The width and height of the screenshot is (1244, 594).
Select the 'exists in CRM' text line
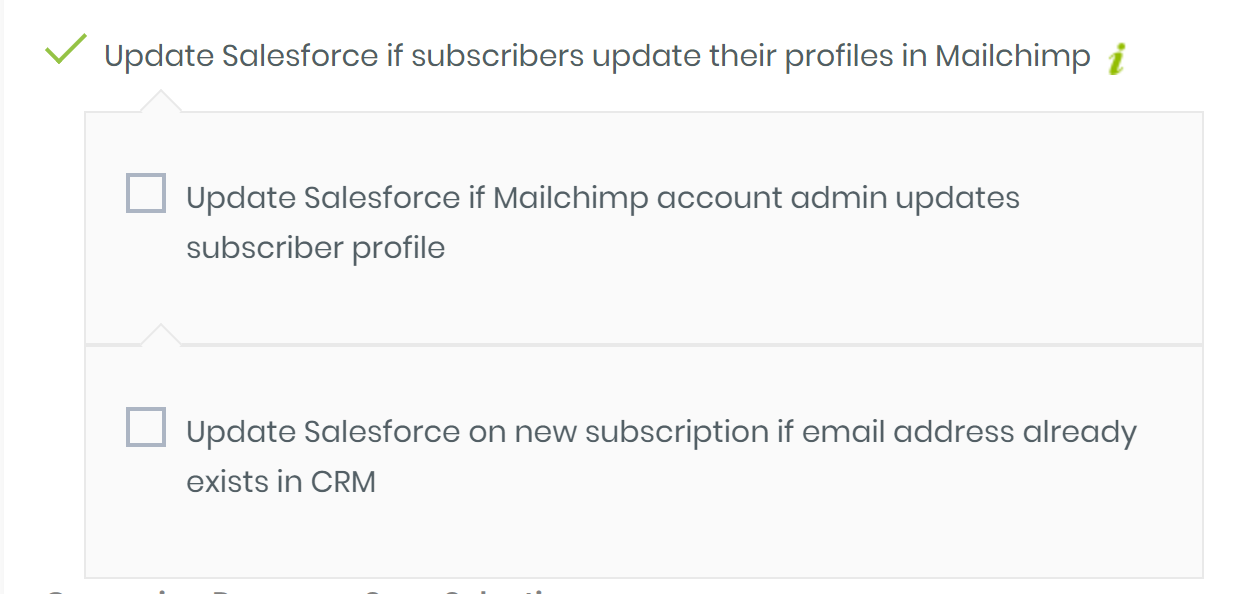click(281, 482)
